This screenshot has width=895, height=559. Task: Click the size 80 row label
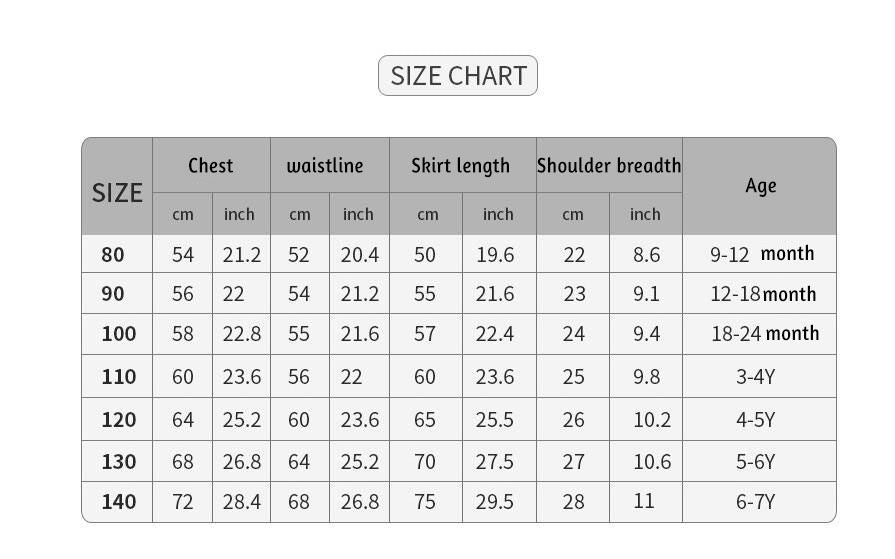pos(113,255)
